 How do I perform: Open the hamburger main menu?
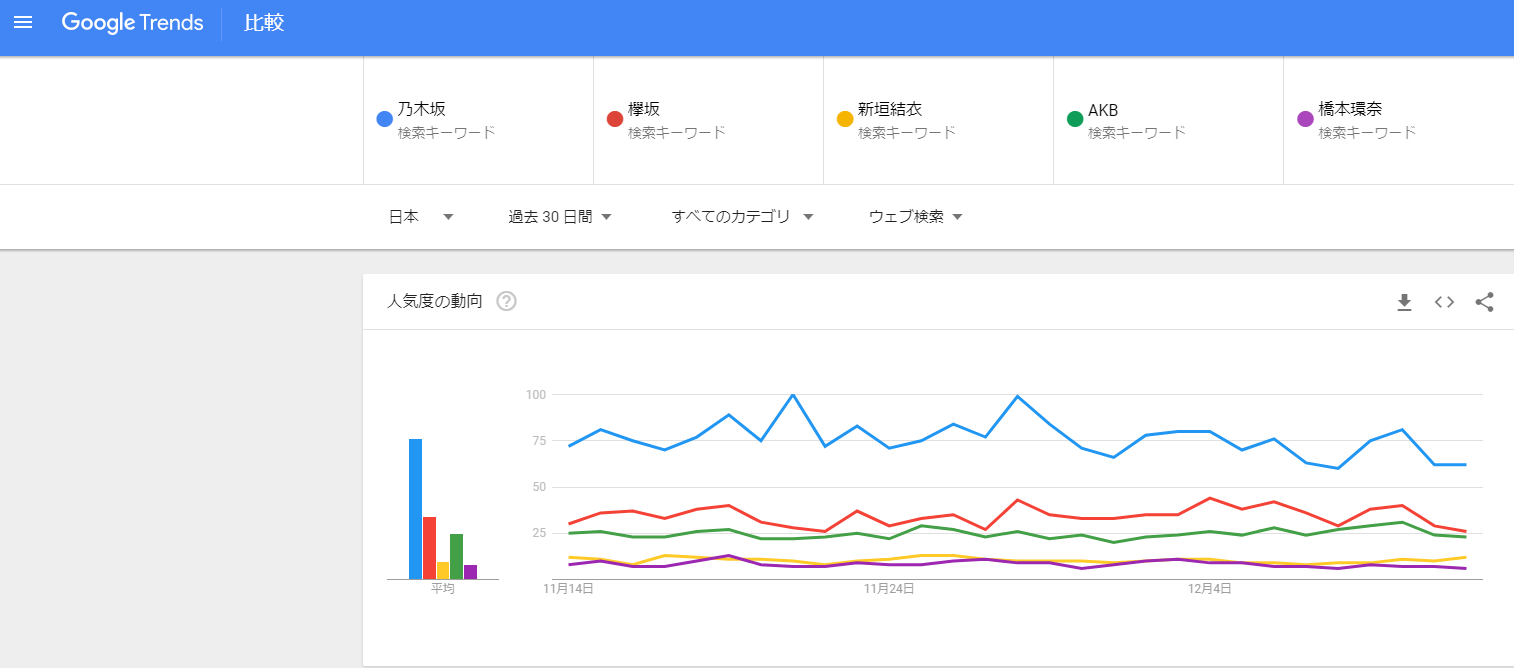pyautogui.click(x=23, y=22)
